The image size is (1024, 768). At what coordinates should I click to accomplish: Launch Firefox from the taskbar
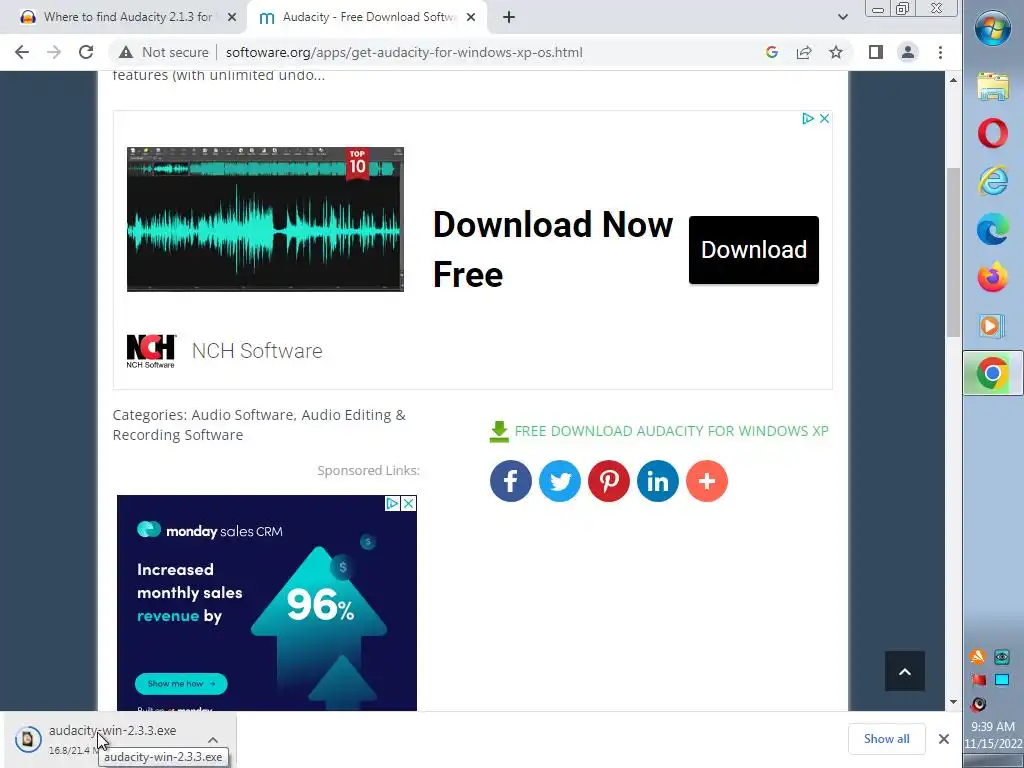pyautogui.click(x=993, y=277)
